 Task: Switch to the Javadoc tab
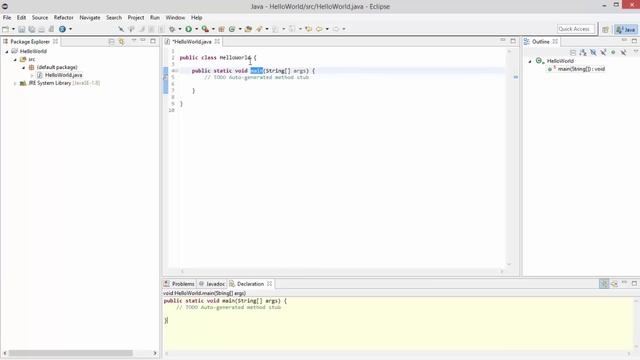tap(212, 284)
